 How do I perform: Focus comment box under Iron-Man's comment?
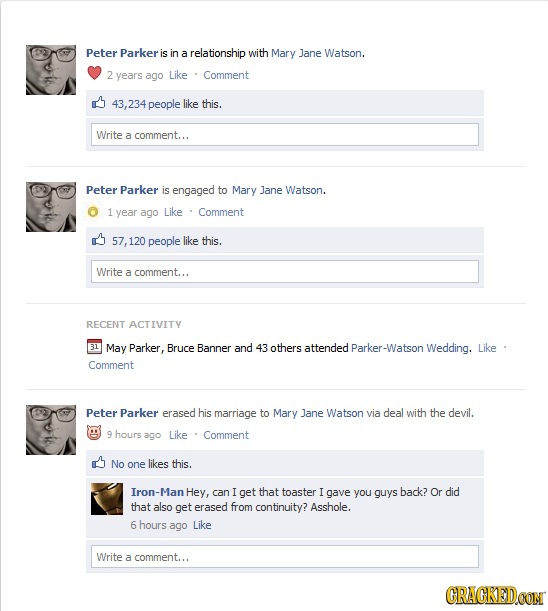(285, 557)
